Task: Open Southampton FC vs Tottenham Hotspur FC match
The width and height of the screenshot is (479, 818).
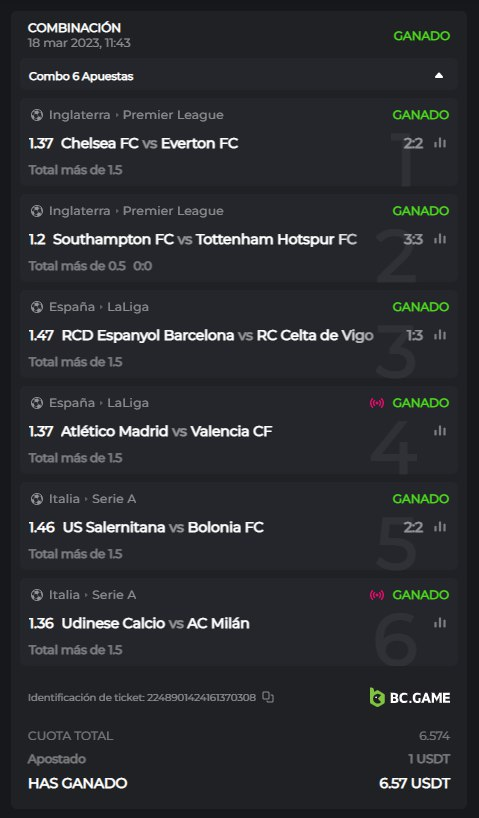Action: pos(205,239)
